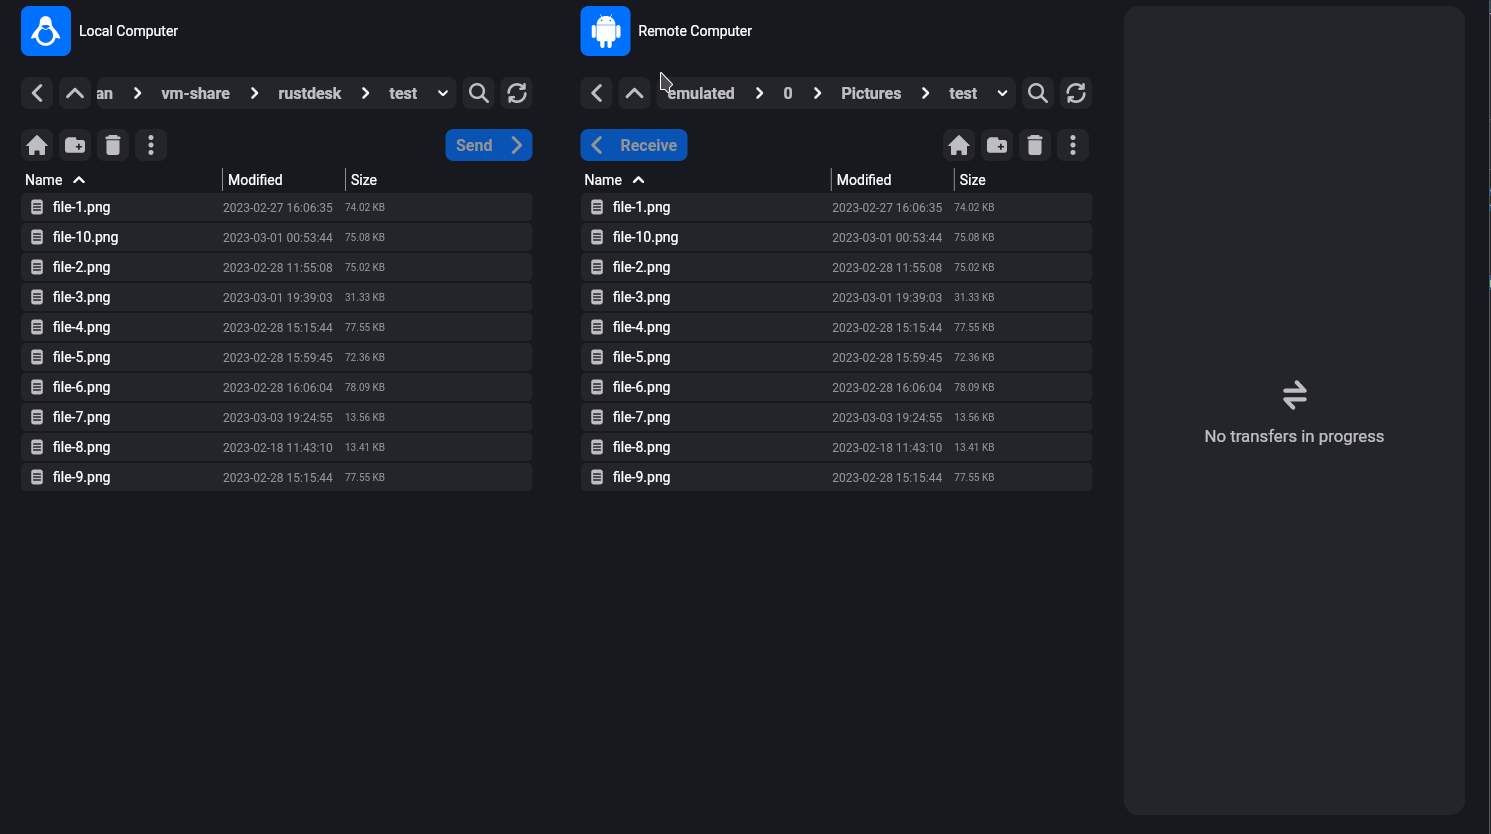Open the three-dot more actions menu on local panel
This screenshot has height=834, width=1491.
pos(151,145)
